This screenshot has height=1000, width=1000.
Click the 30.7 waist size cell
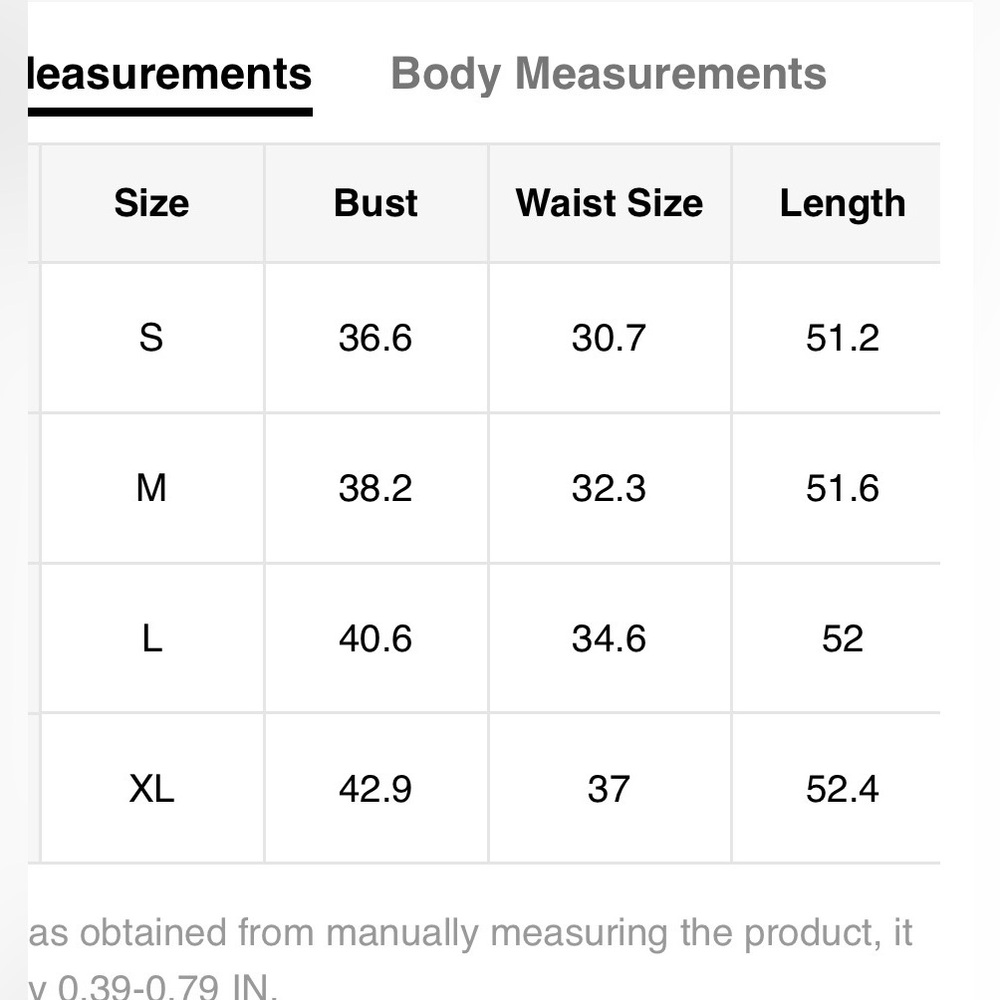pos(609,338)
